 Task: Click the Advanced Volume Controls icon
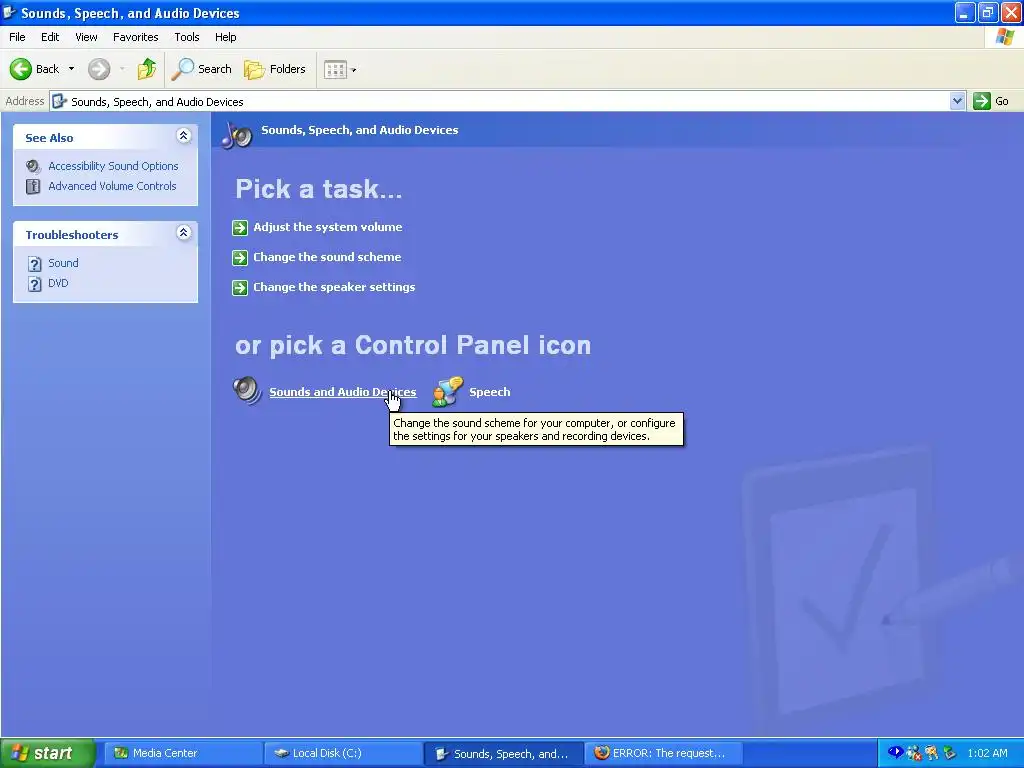coord(33,186)
